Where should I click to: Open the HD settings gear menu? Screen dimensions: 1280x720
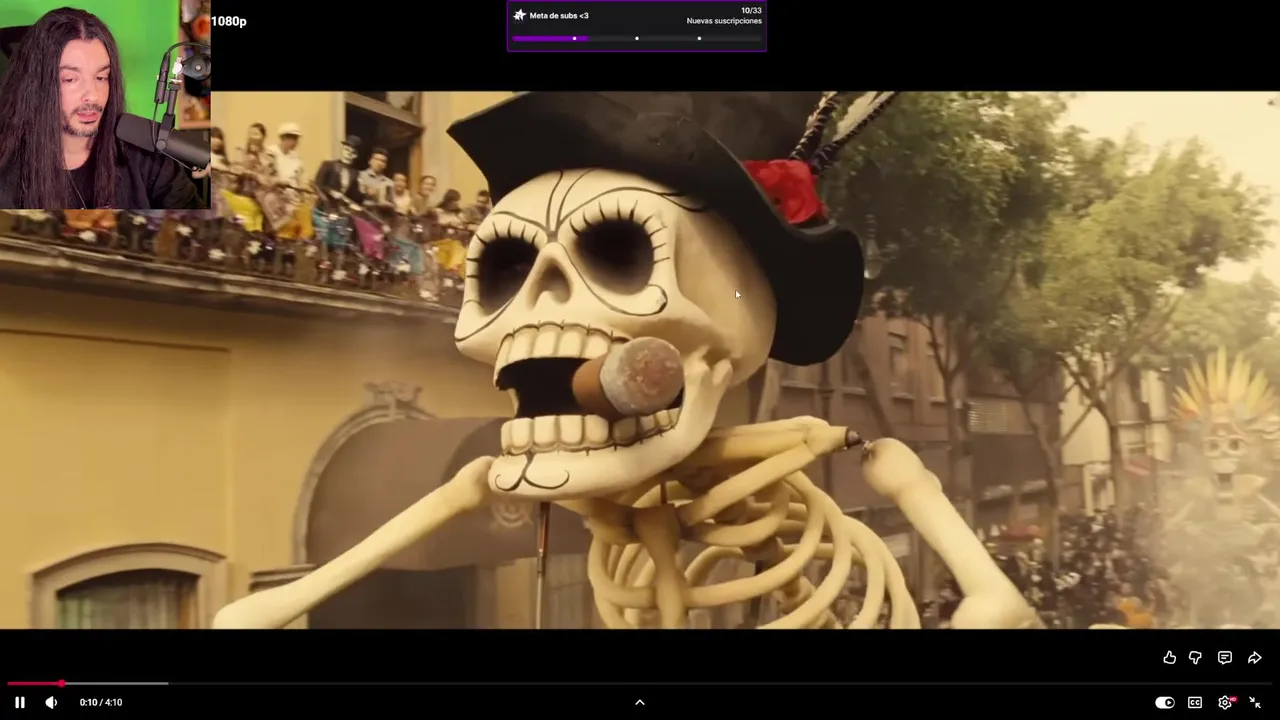(1226, 703)
